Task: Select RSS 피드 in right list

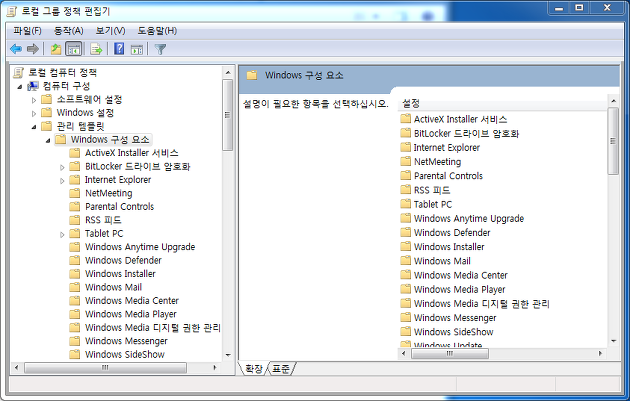Action: click(x=432, y=190)
